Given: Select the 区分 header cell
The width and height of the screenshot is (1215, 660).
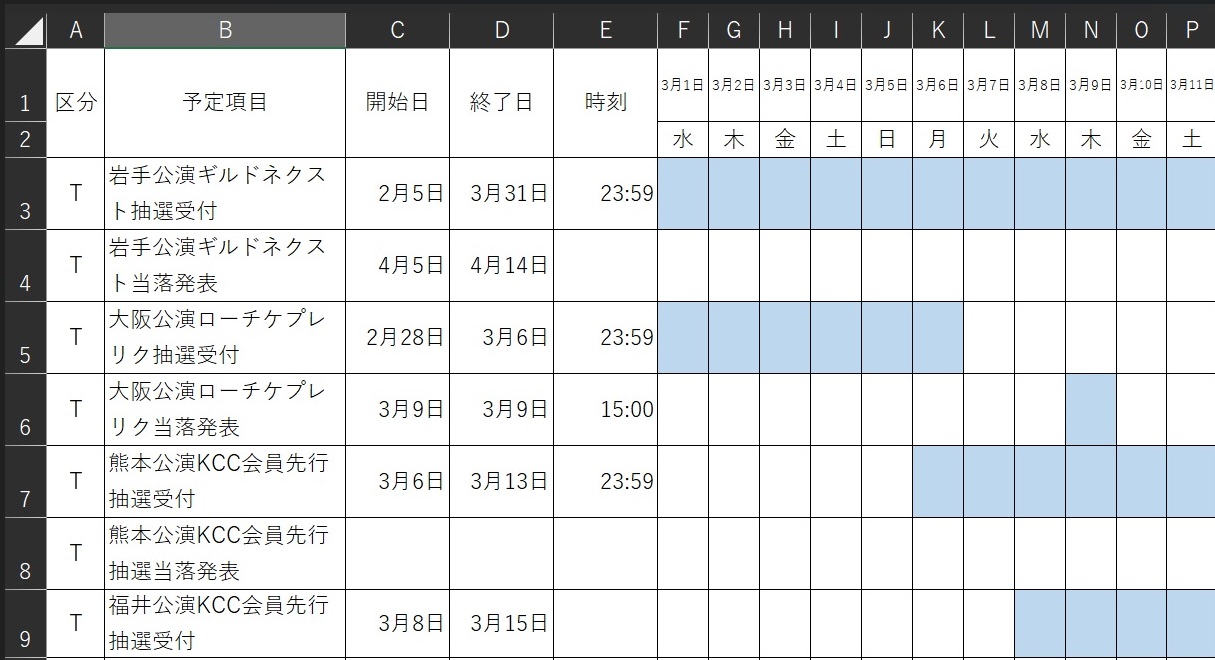Looking at the screenshot, I should pos(76,103).
